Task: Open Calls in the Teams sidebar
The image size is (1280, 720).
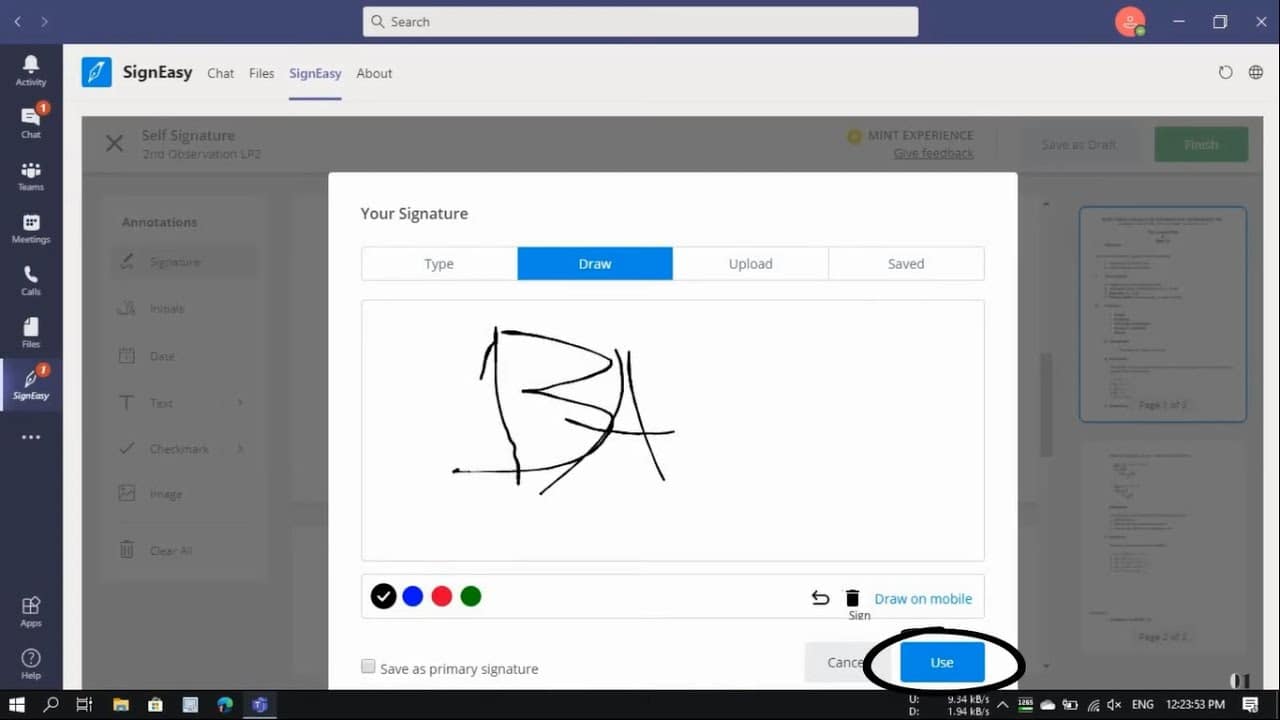Action: coord(31,280)
